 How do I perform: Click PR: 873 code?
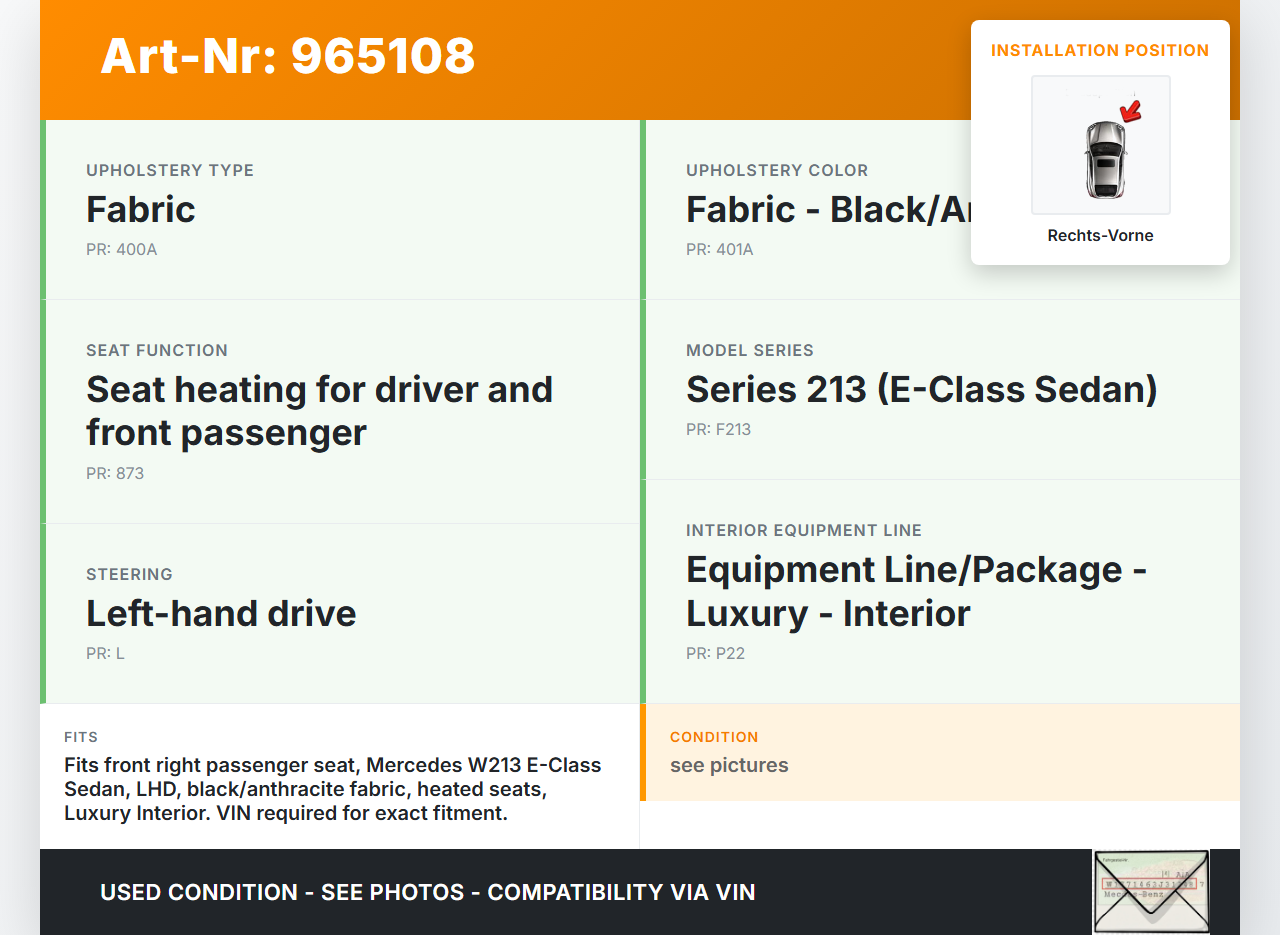point(115,473)
